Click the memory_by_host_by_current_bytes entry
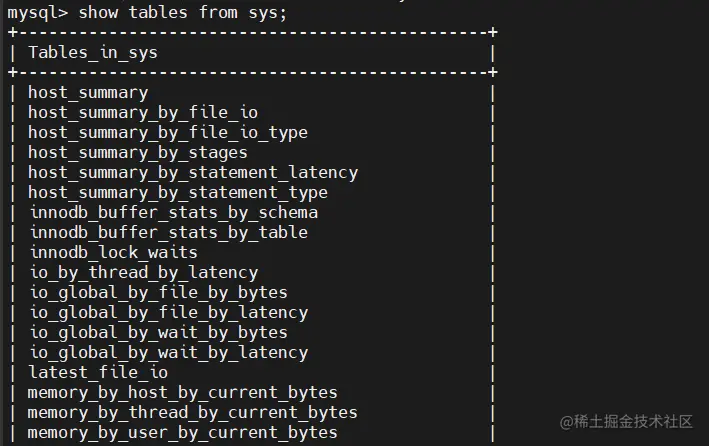The image size is (709, 446). (x=182, y=392)
